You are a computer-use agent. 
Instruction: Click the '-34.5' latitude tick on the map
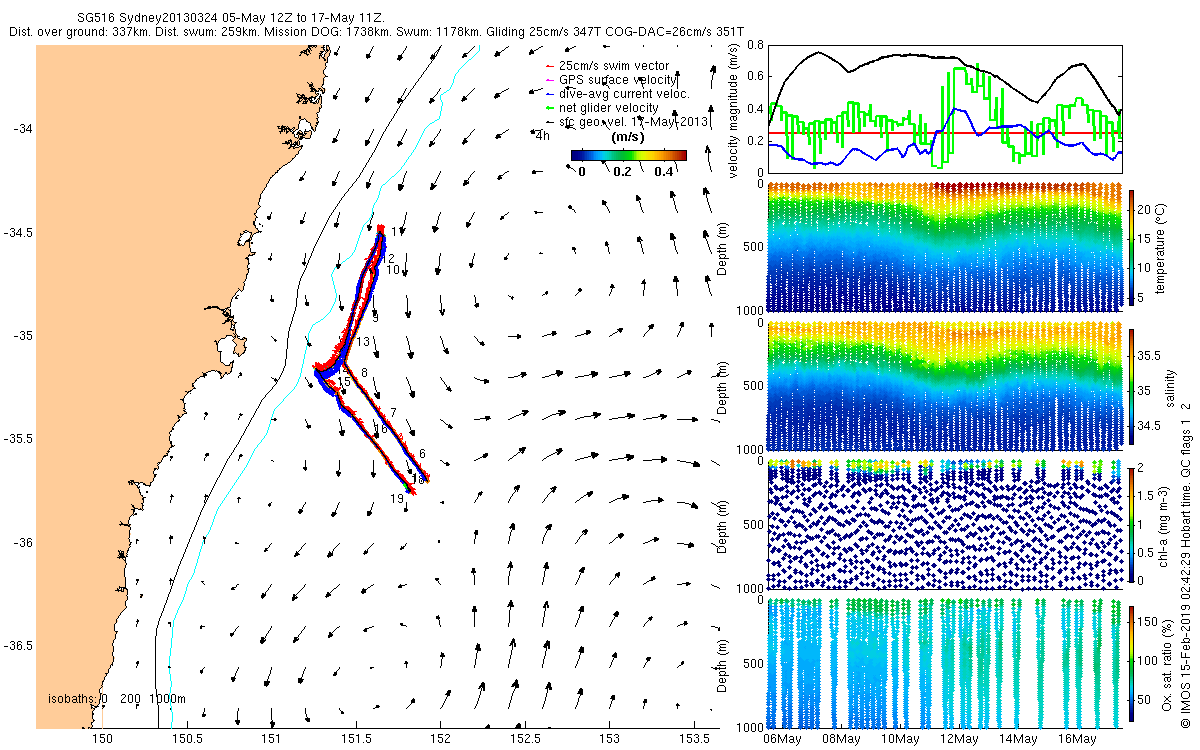[17, 232]
